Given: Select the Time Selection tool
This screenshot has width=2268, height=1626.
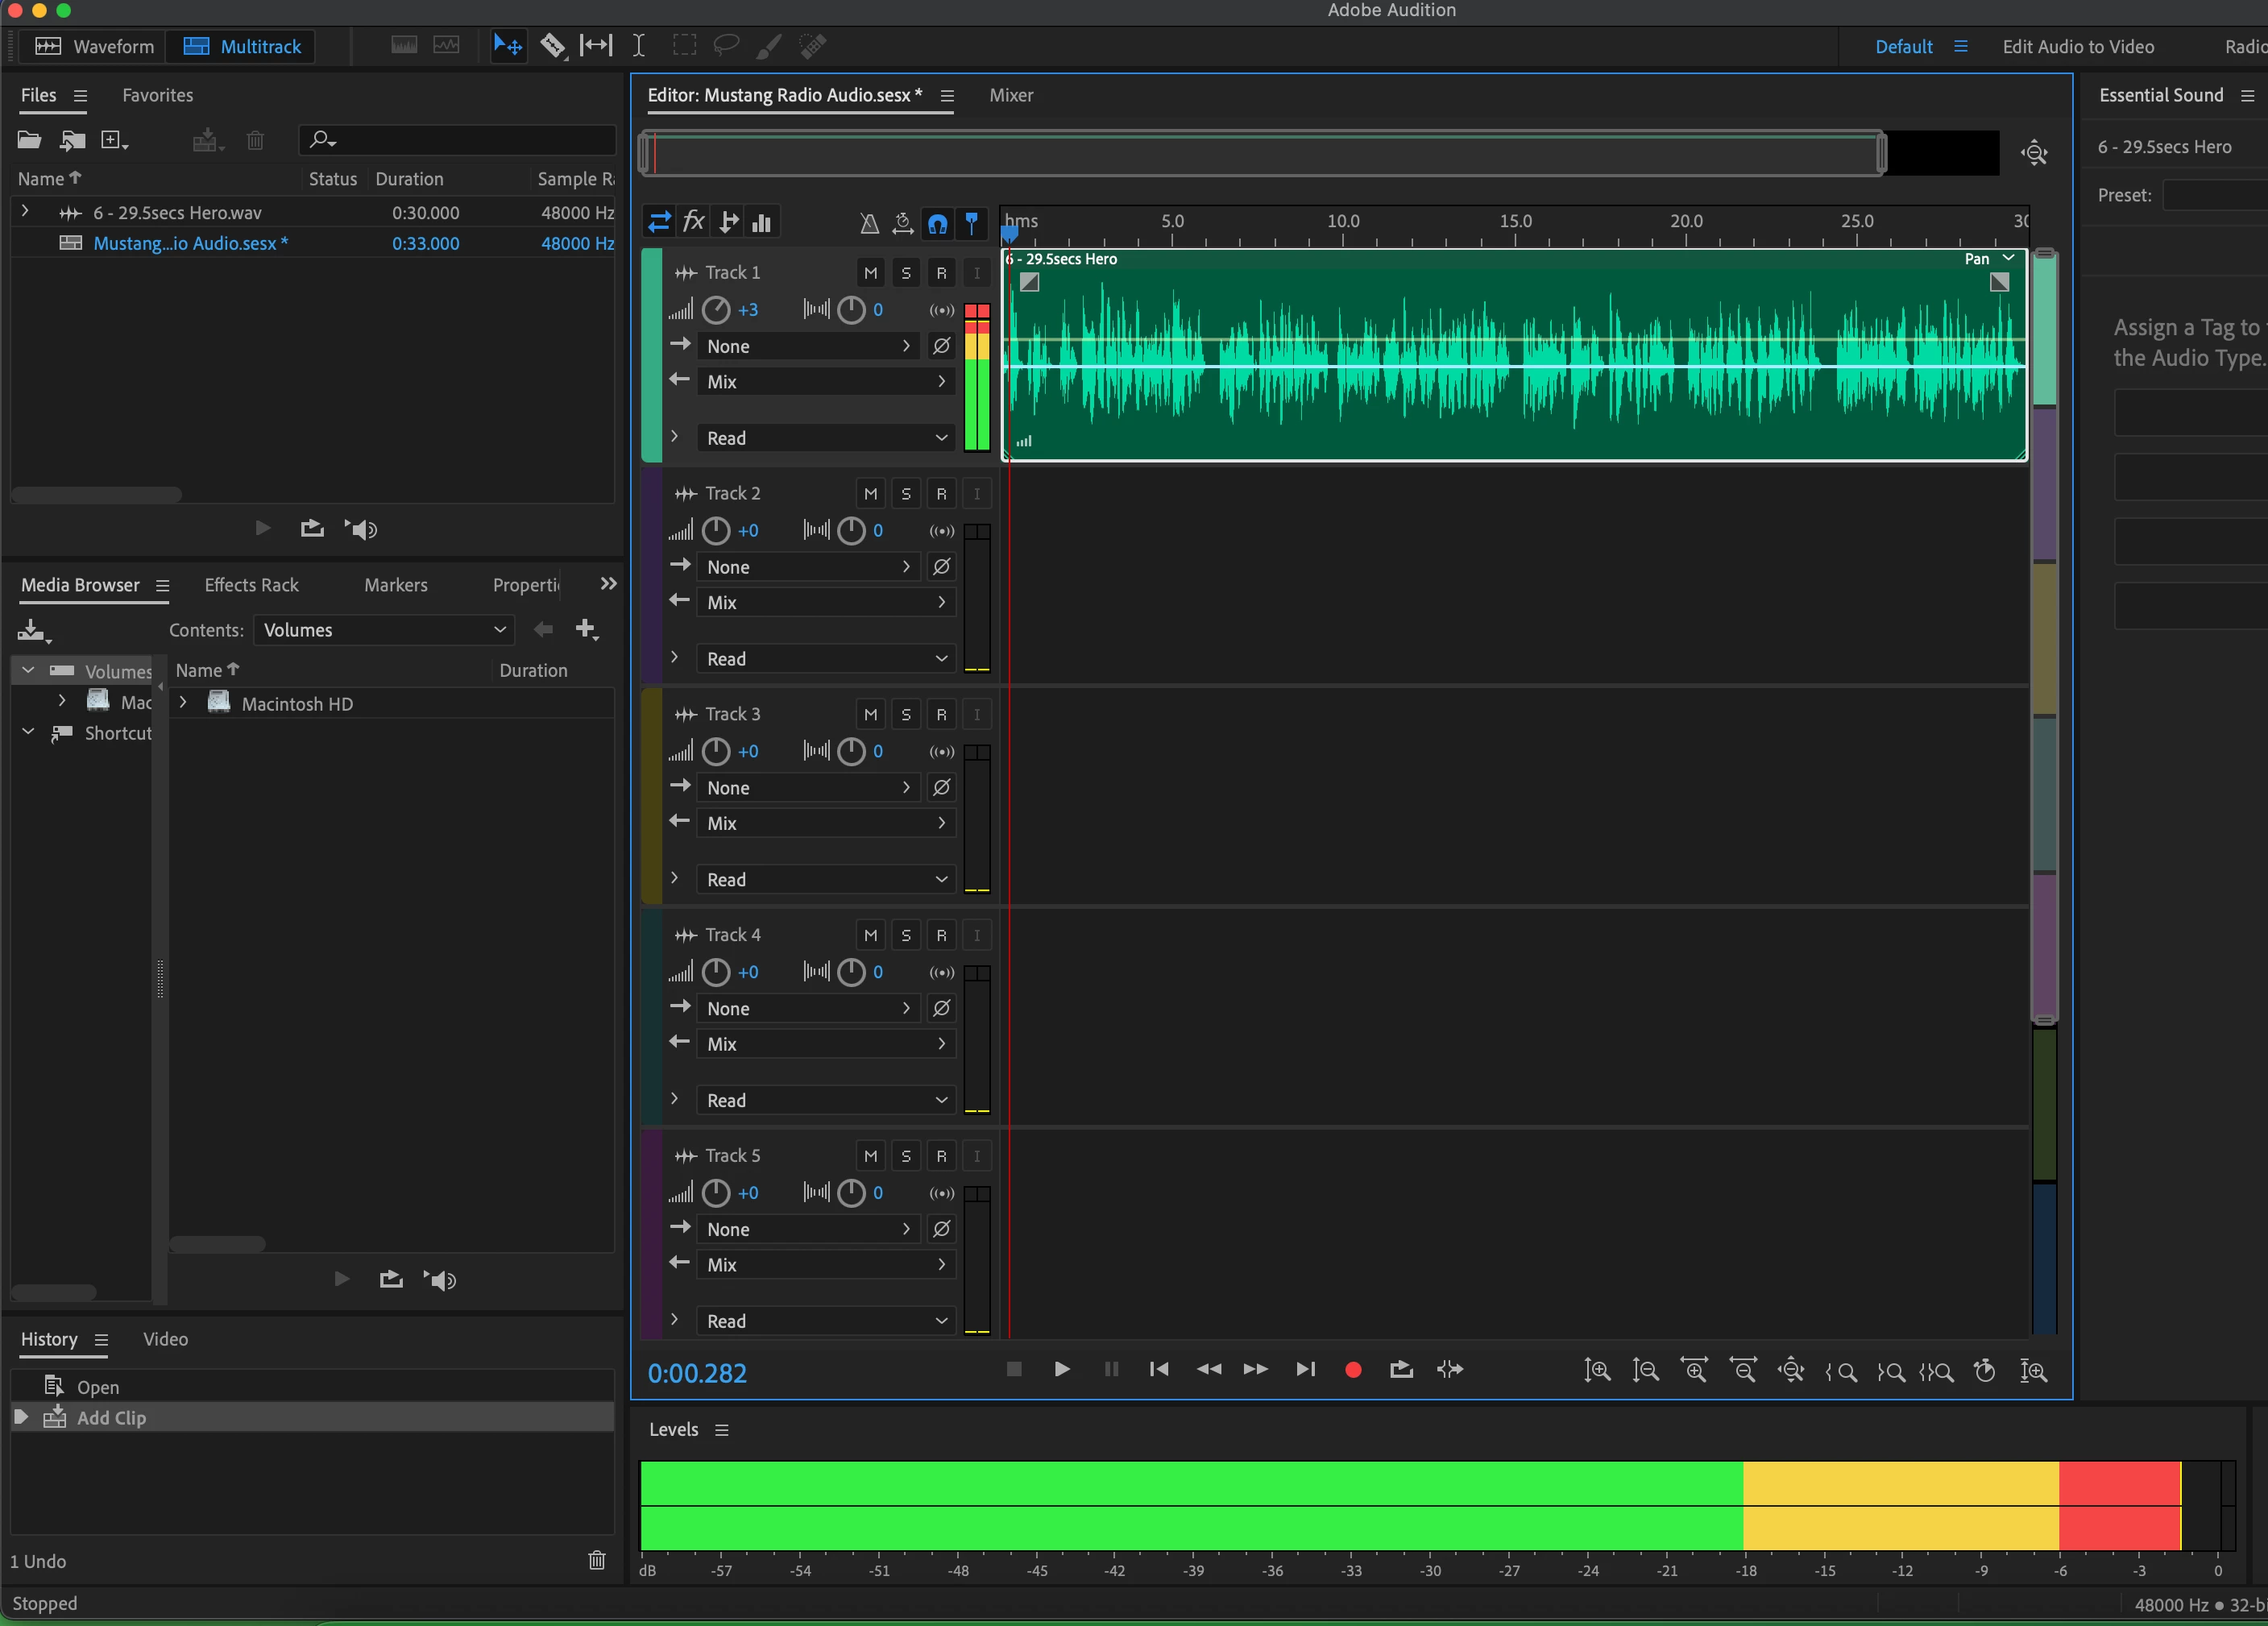Looking at the screenshot, I should pyautogui.click(x=638, y=46).
